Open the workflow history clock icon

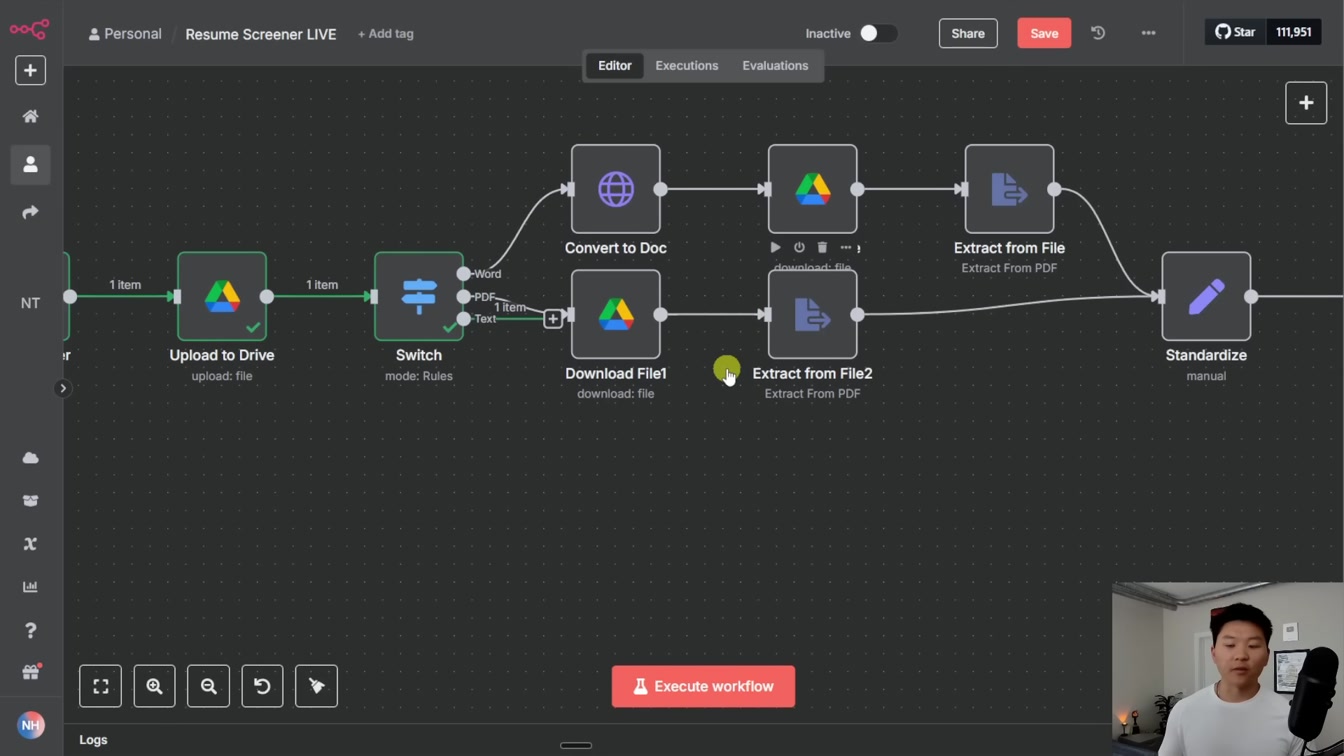[1098, 33]
